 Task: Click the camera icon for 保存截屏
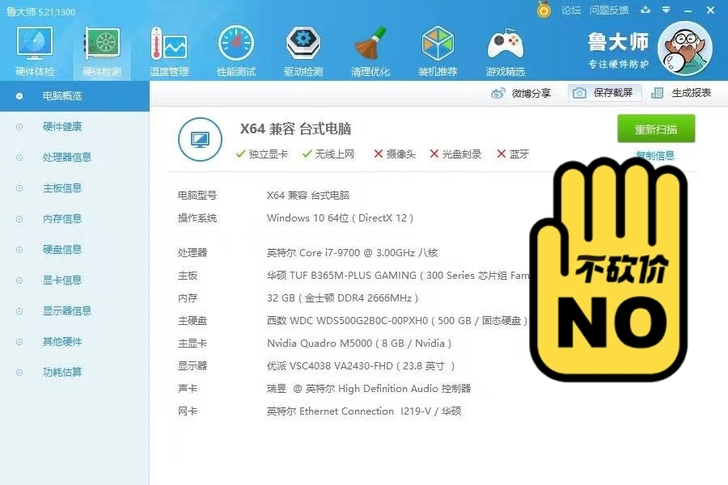click(579, 93)
